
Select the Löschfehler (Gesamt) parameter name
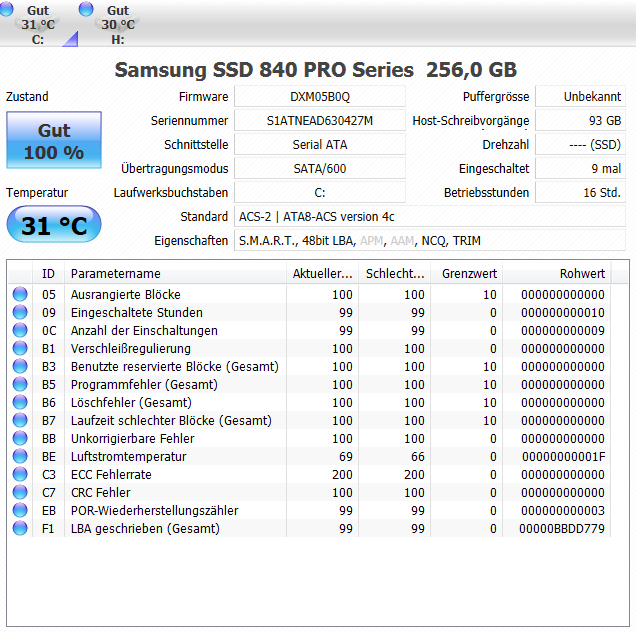131,402
